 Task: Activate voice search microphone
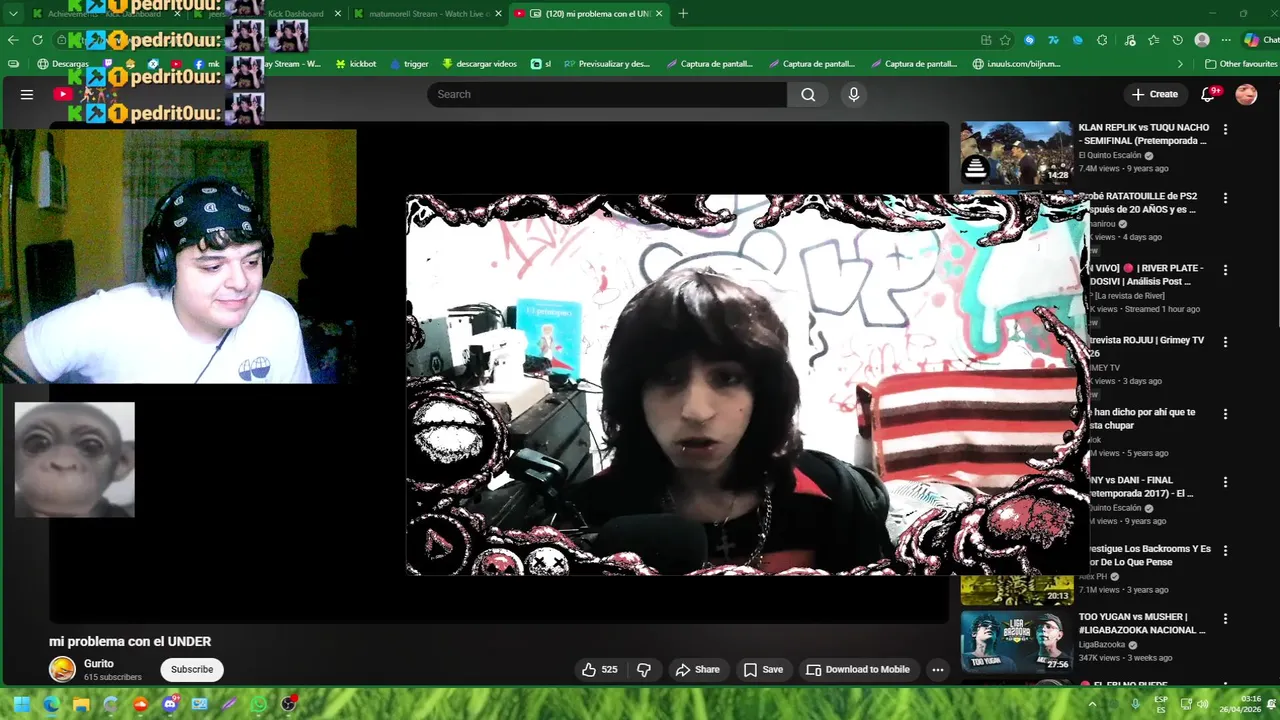click(x=853, y=94)
